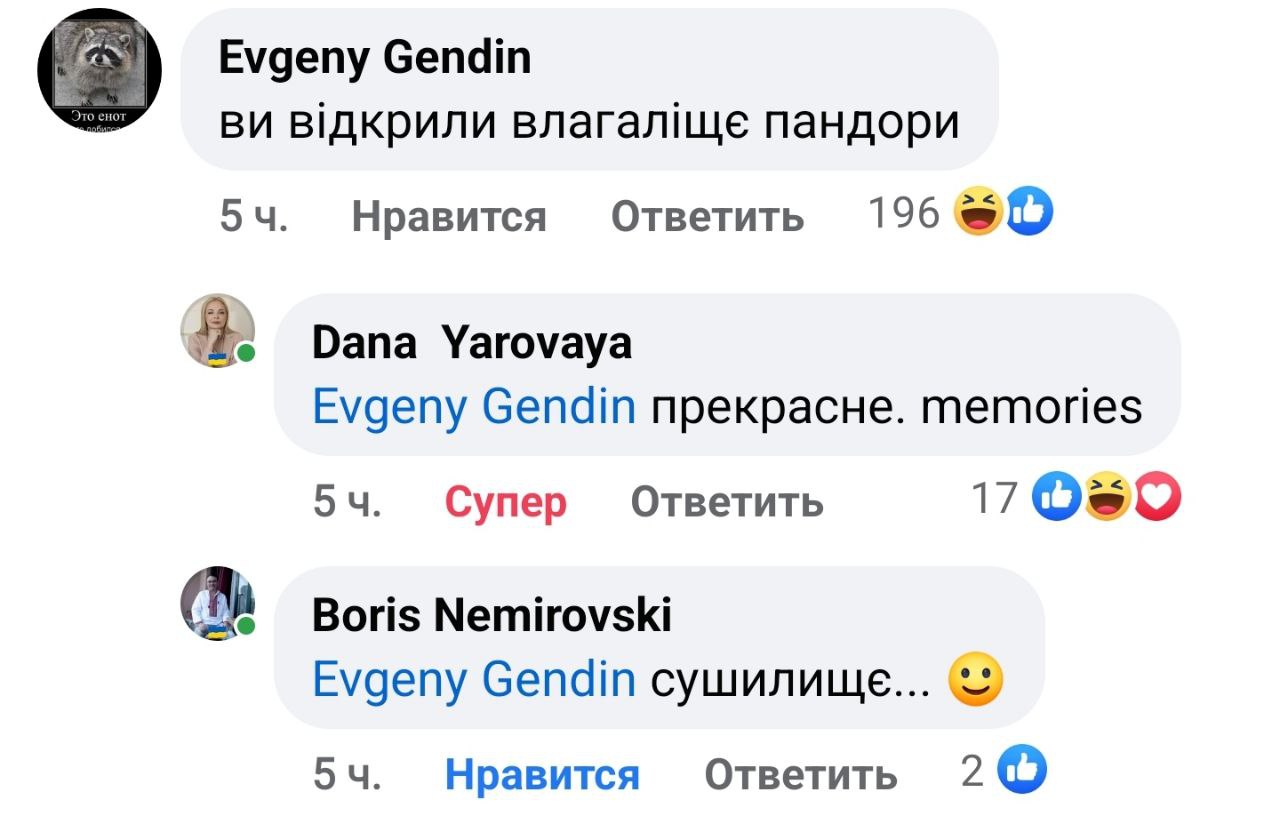
Task: Open Boris Nemirovski's profile picture
Action: point(216,603)
